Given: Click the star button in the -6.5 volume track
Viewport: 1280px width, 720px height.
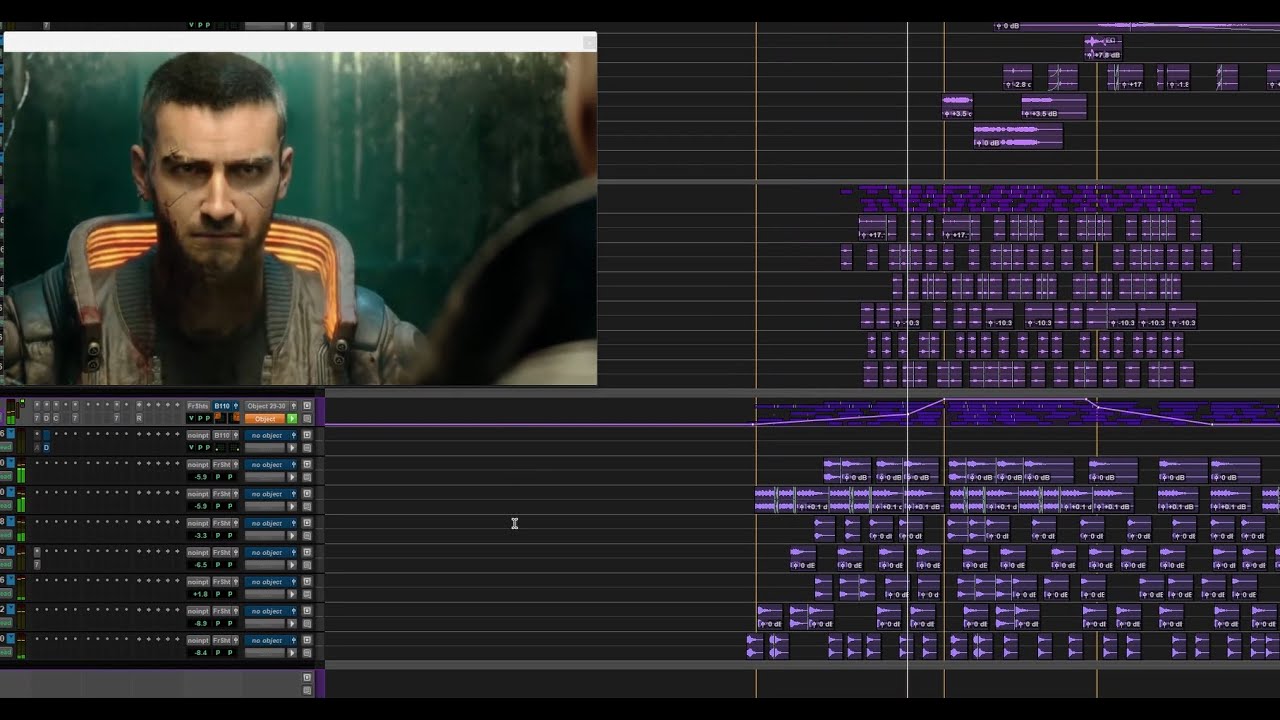Looking at the screenshot, I should [x=37, y=552].
